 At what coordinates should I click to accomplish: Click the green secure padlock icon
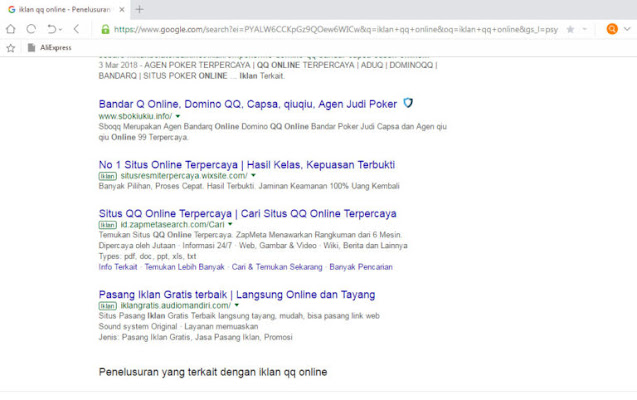(105, 29)
